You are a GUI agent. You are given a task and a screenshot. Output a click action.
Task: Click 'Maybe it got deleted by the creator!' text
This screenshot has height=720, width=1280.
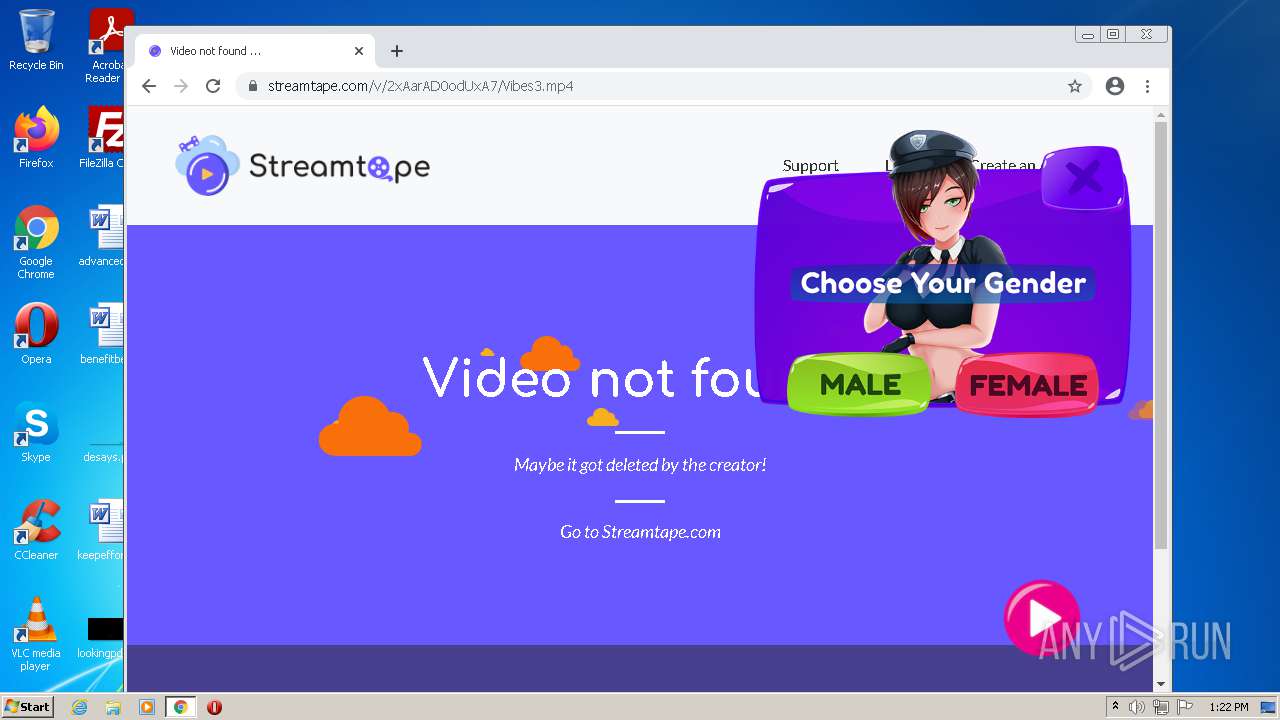coord(640,465)
